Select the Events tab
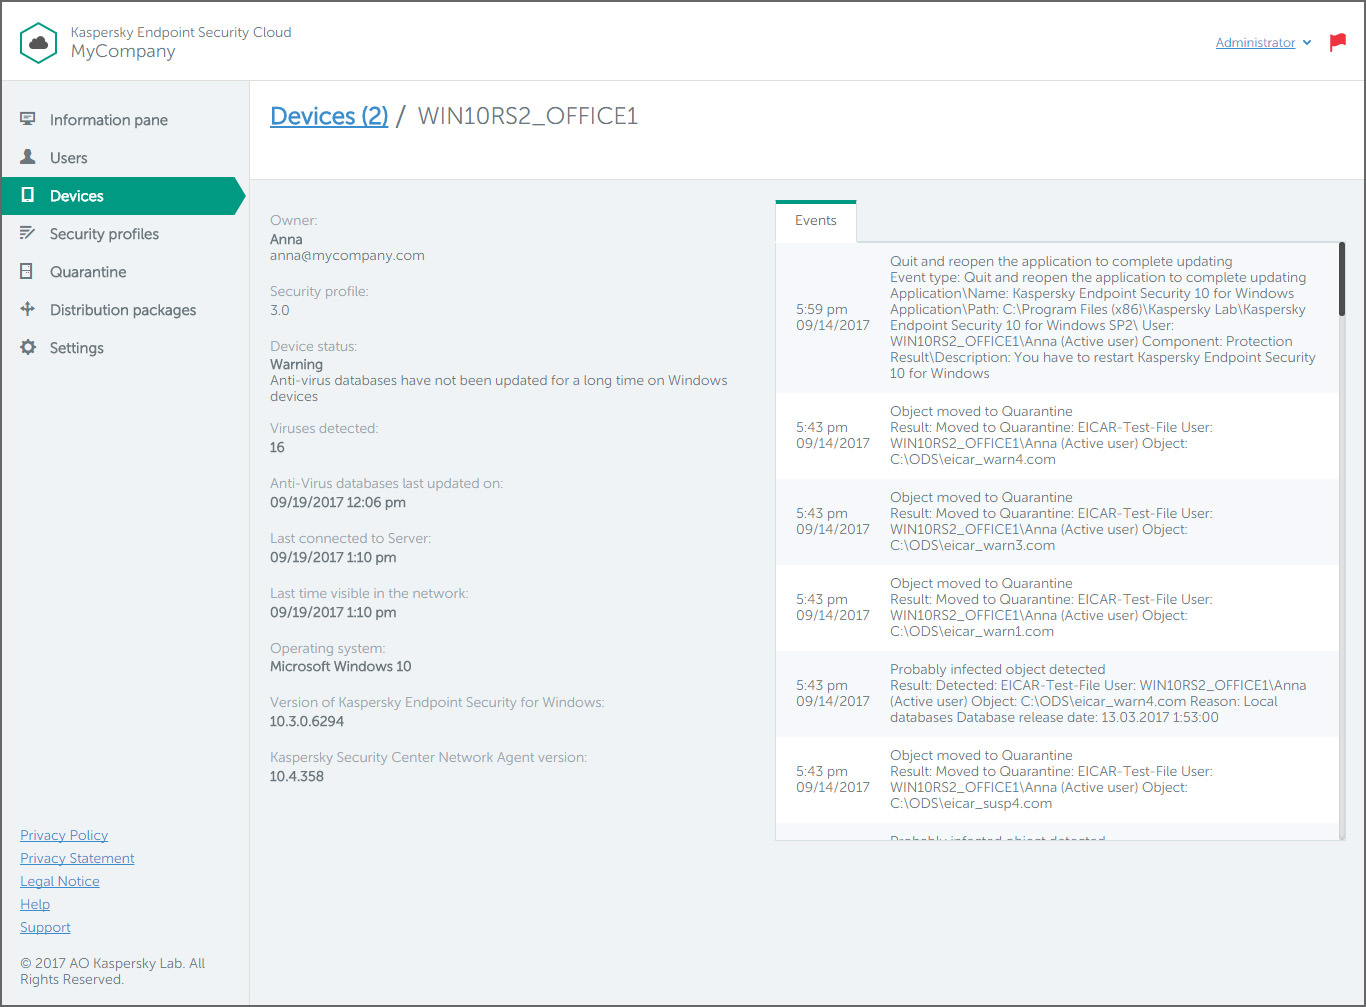1366x1007 pixels. [x=816, y=221]
